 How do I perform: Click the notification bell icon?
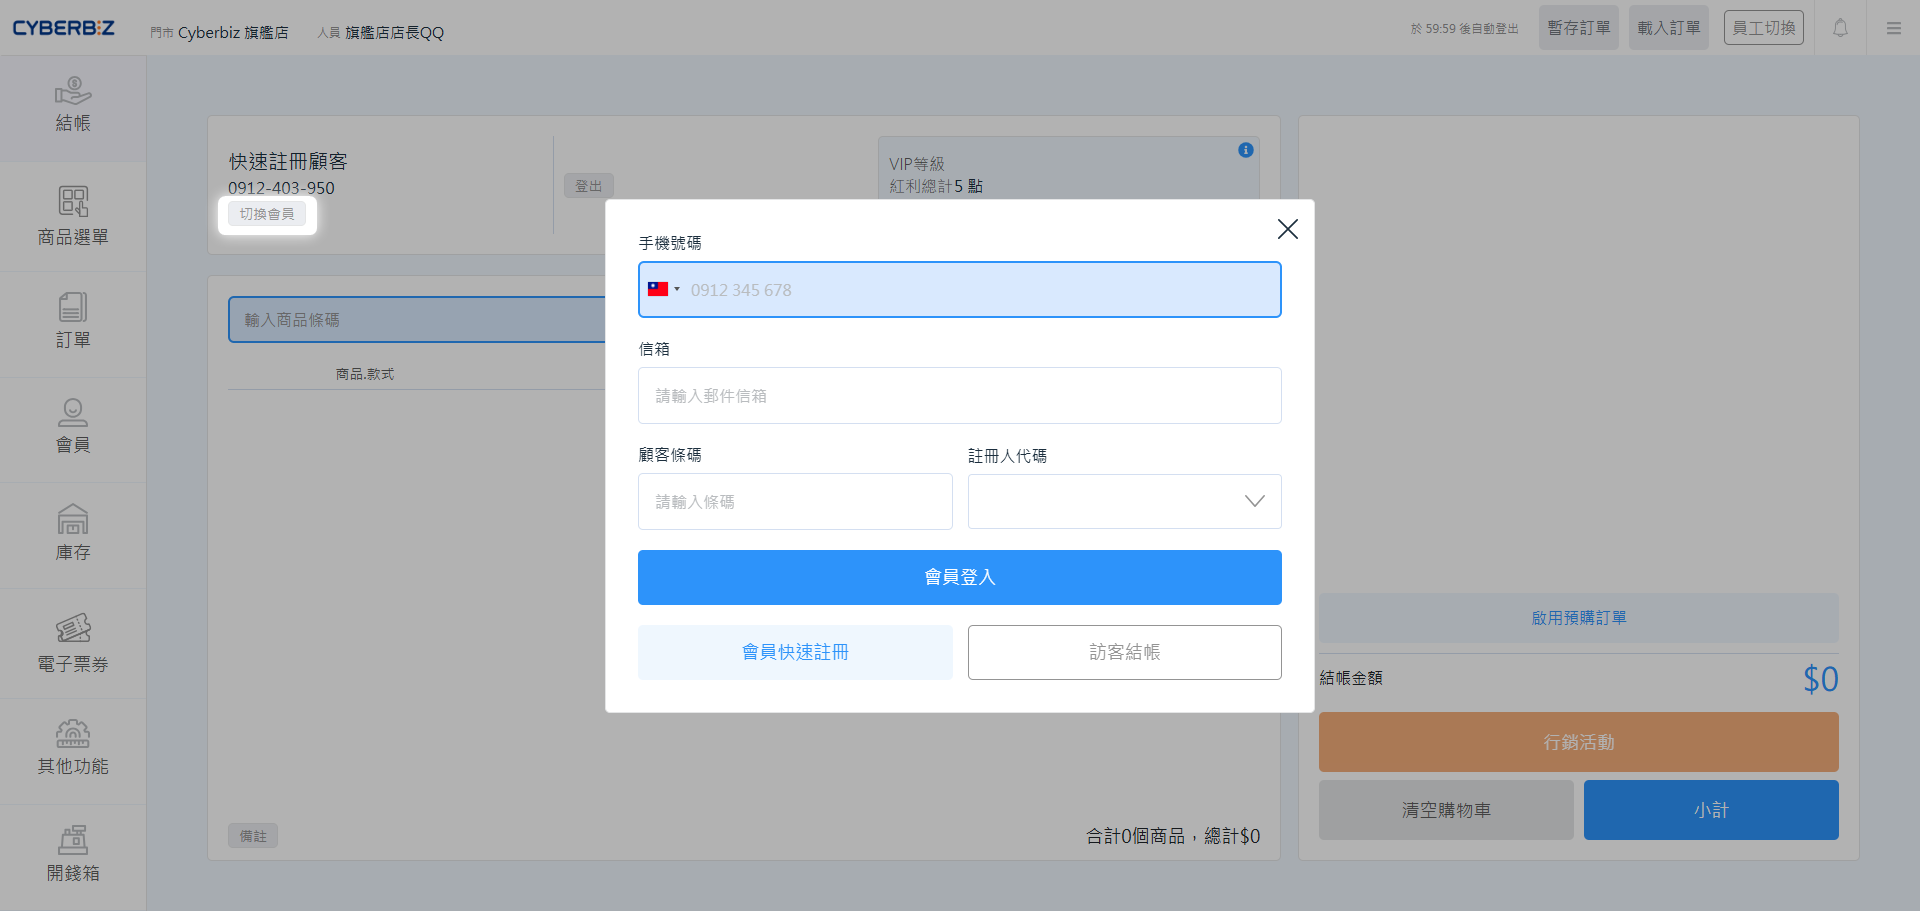point(1840,28)
